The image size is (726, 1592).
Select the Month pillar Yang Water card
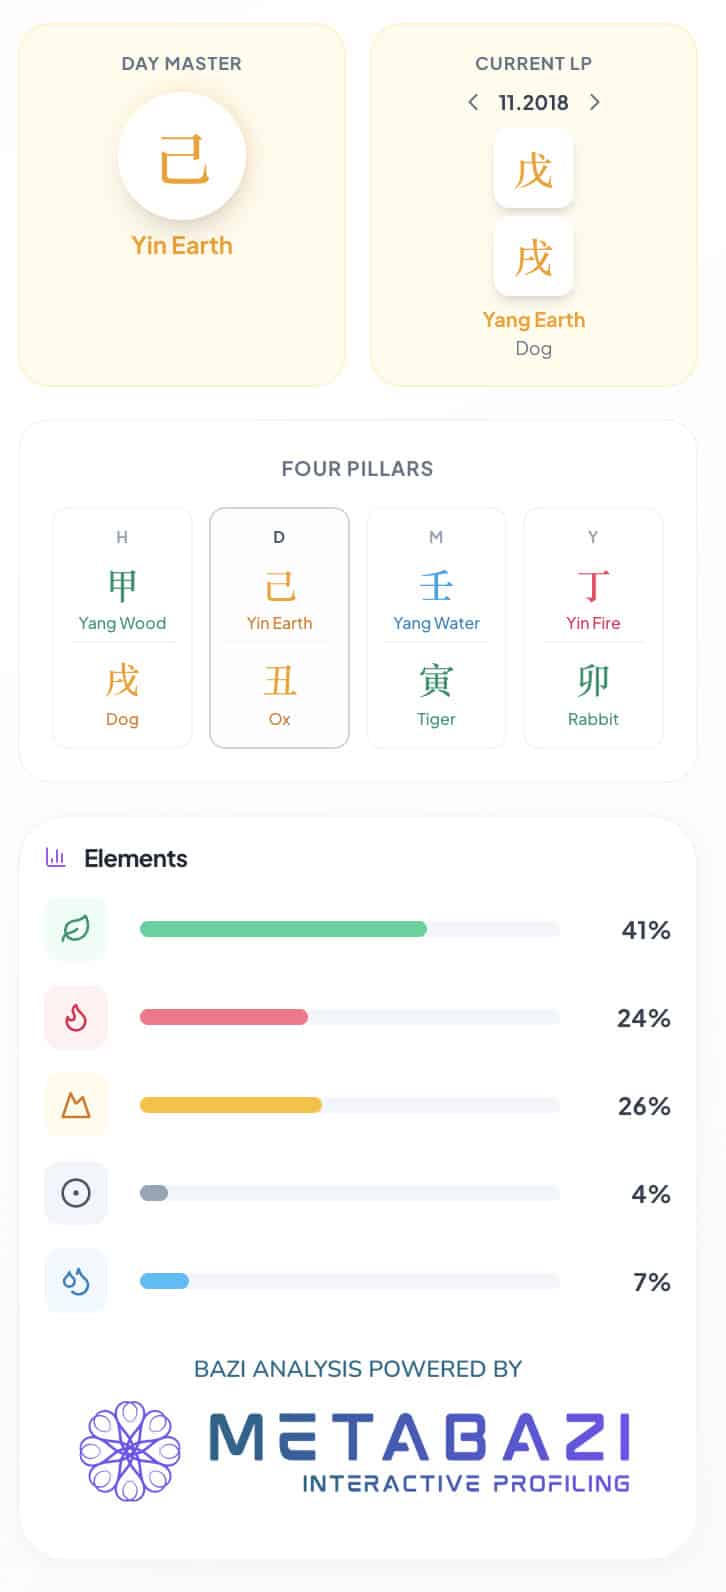click(x=436, y=627)
